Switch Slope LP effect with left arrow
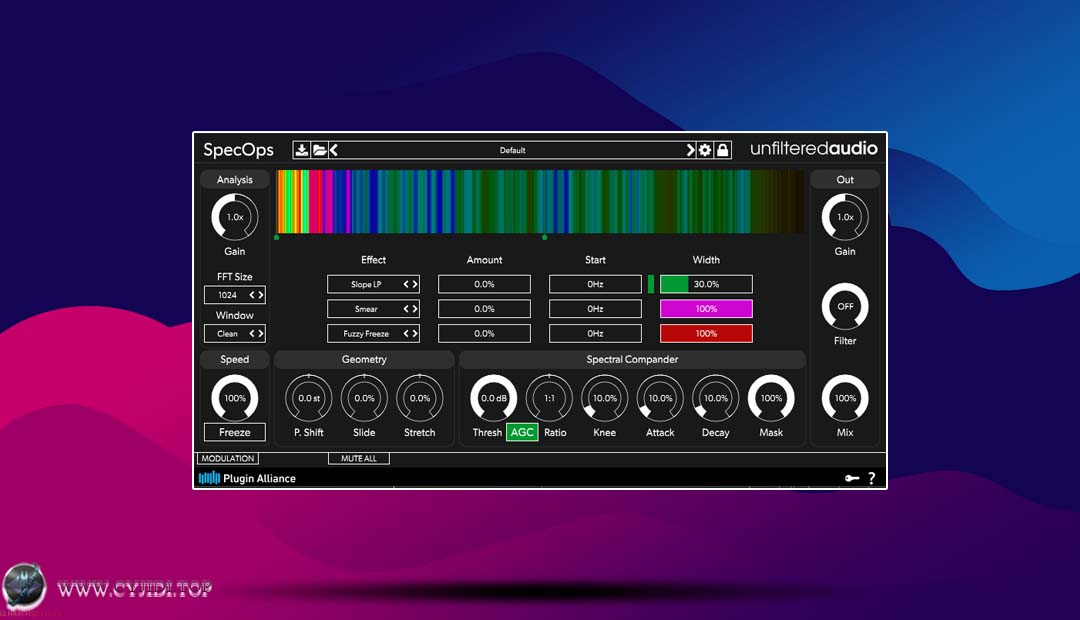 coord(406,284)
